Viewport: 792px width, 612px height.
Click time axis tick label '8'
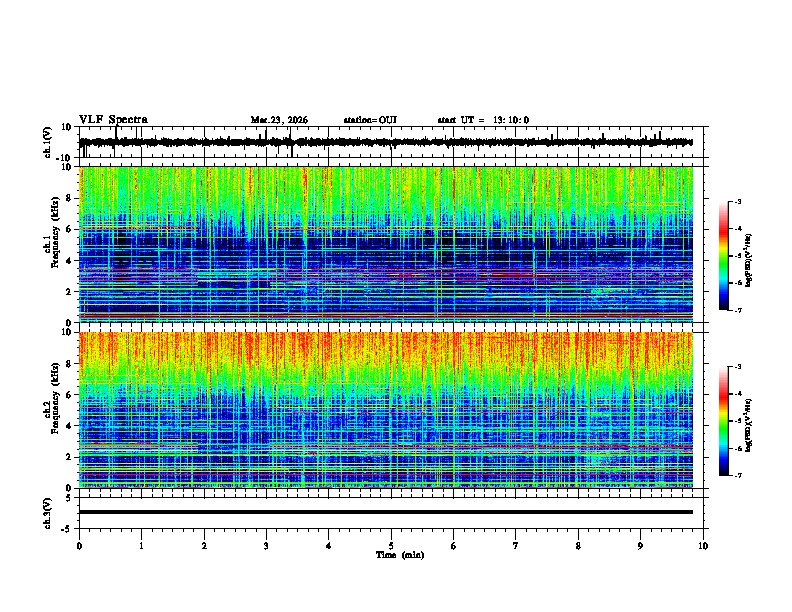point(578,546)
